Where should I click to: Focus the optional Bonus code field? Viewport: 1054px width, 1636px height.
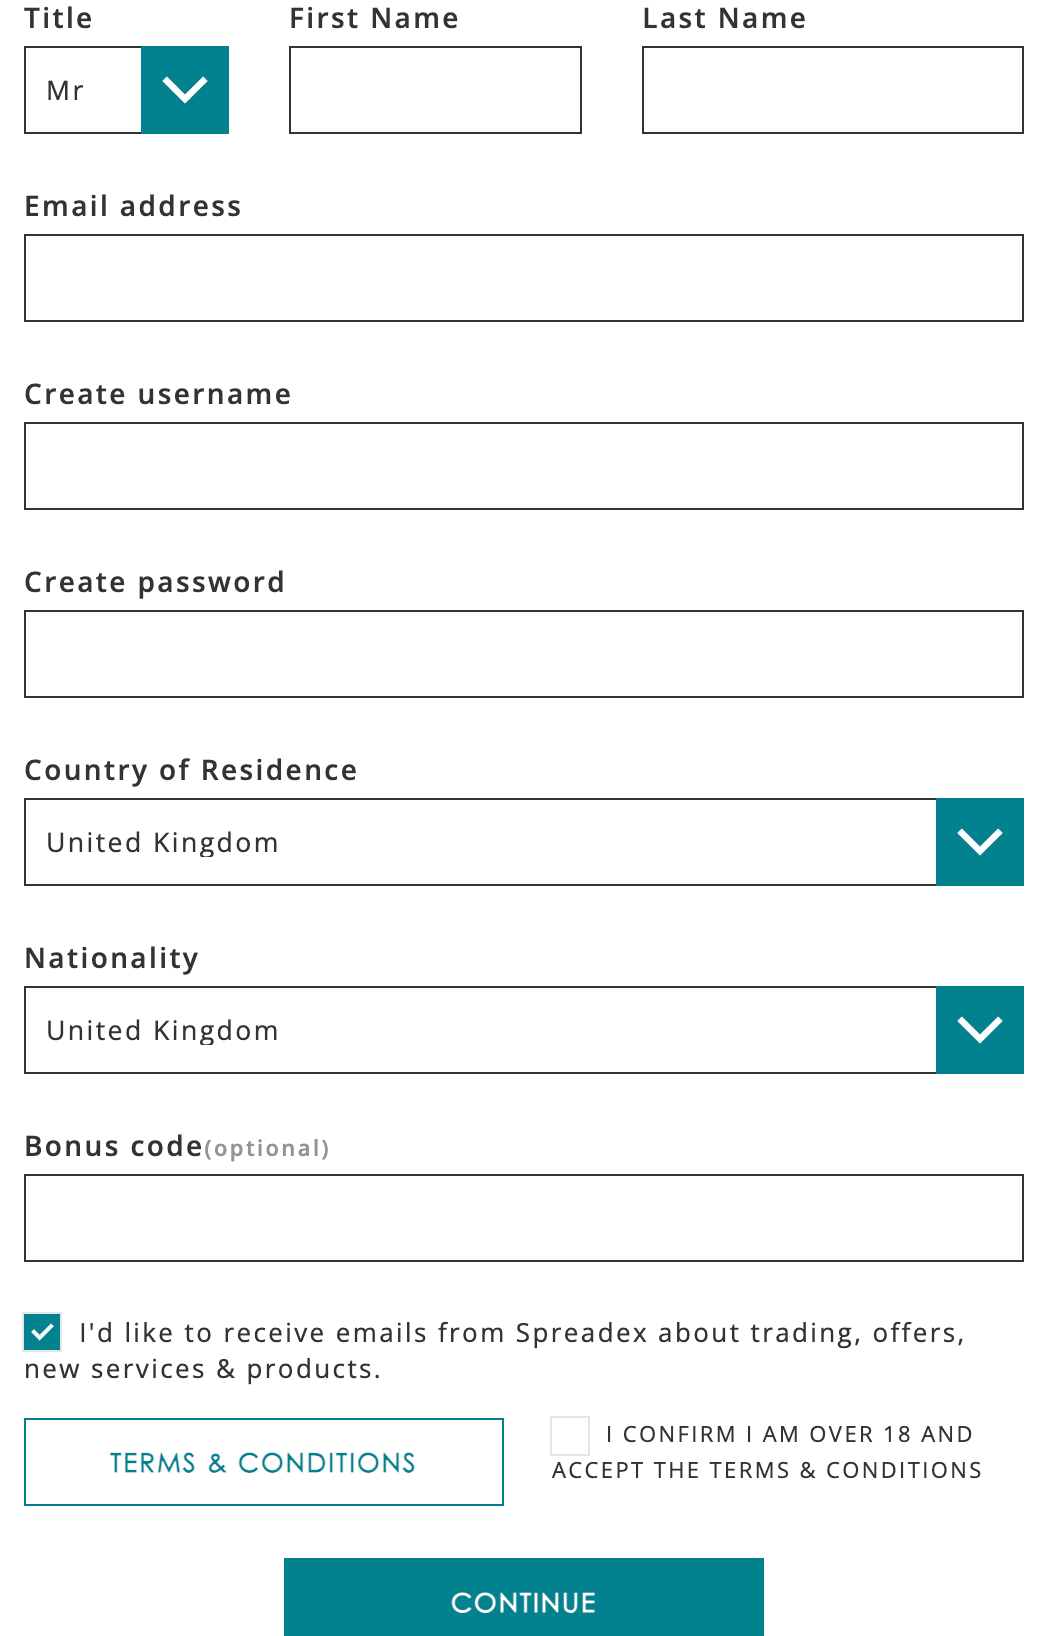[524, 1218]
